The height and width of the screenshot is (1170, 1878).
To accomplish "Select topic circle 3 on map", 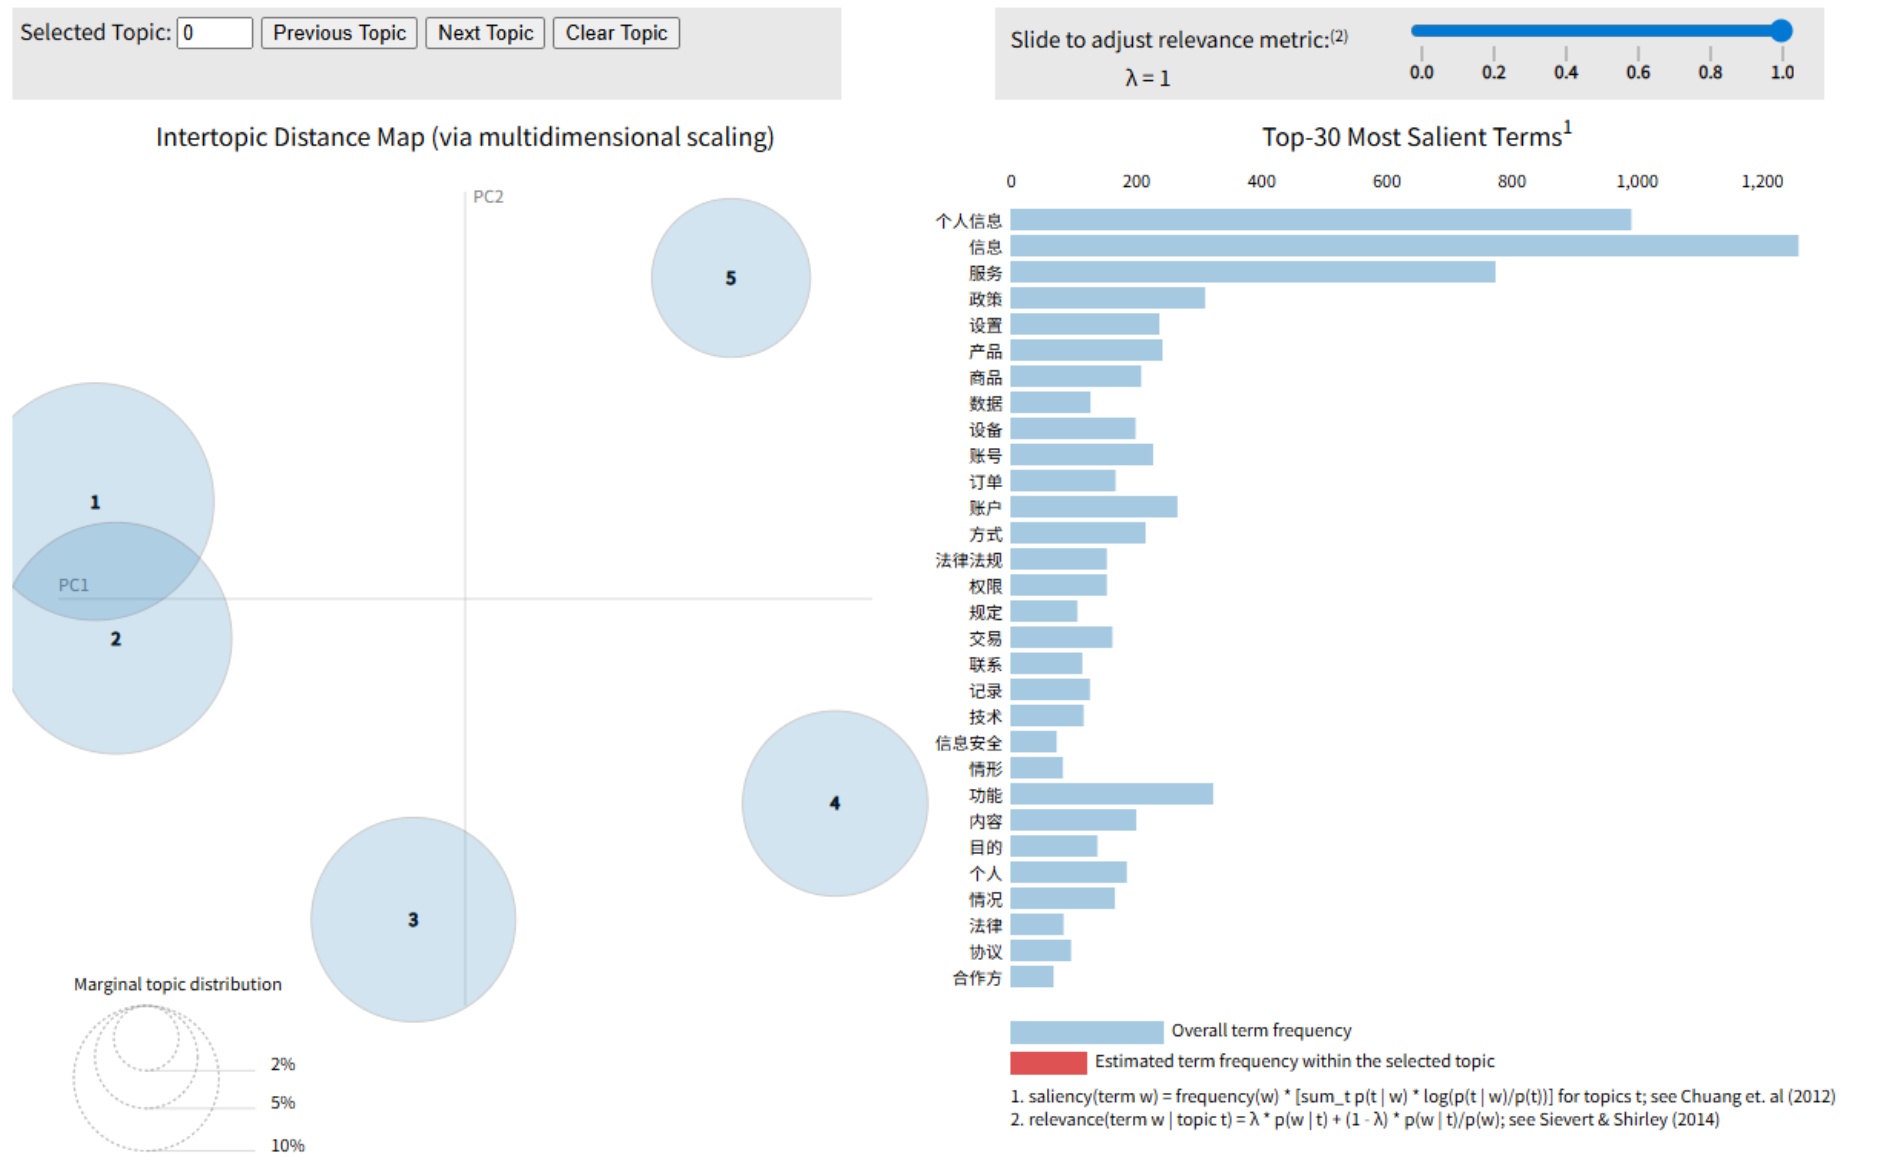I will (413, 919).
